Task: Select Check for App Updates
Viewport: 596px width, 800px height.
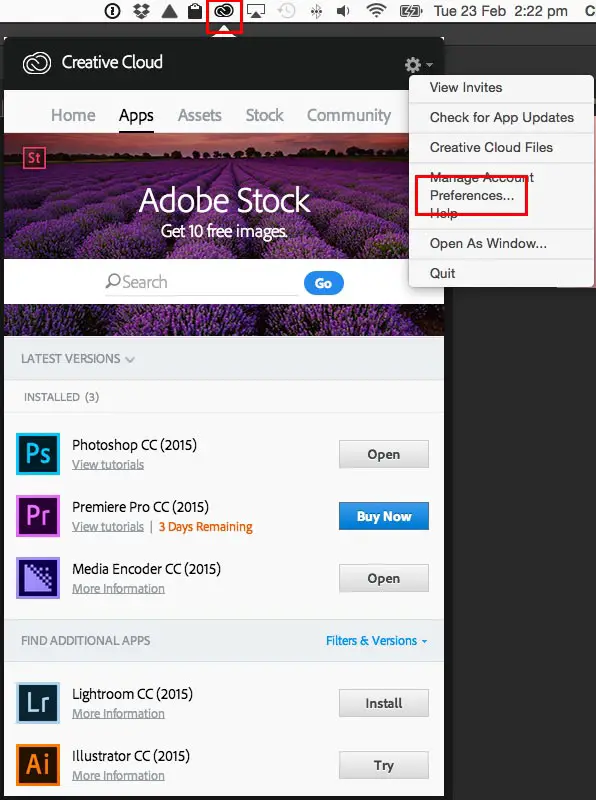Action: (501, 117)
